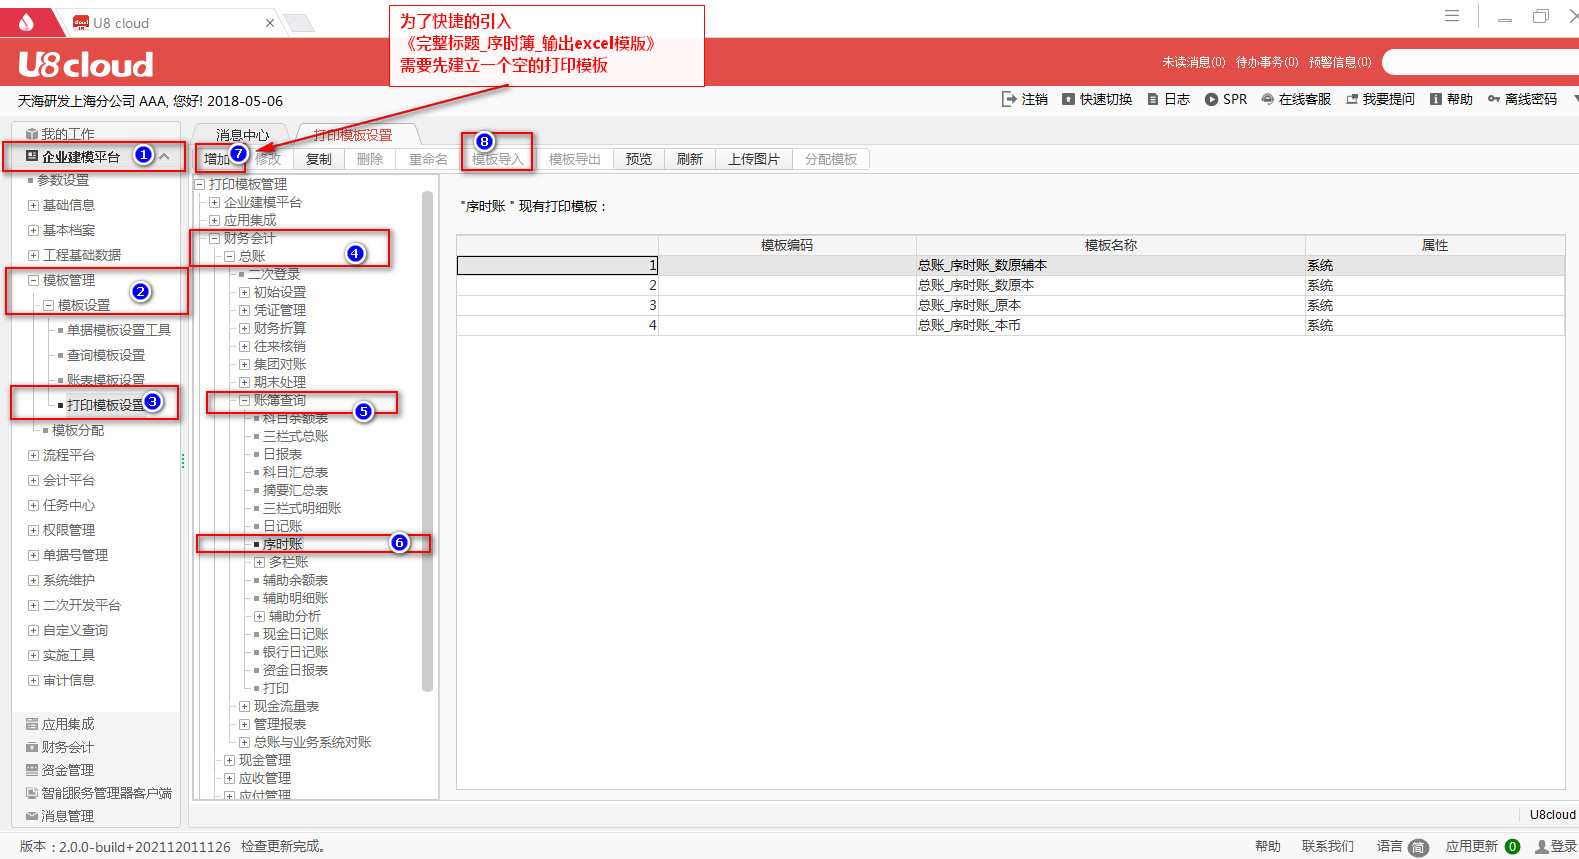Click the header search input field
The height and width of the screenshot is (859, 1579).
coord(1480,62)
